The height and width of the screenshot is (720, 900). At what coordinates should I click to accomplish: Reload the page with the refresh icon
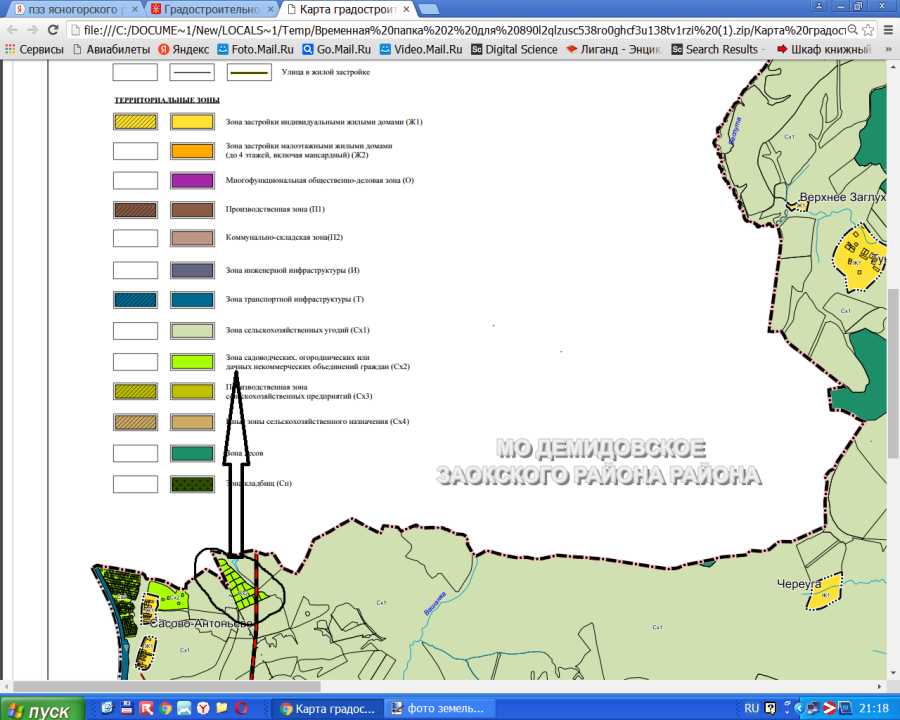click(53, 30)
